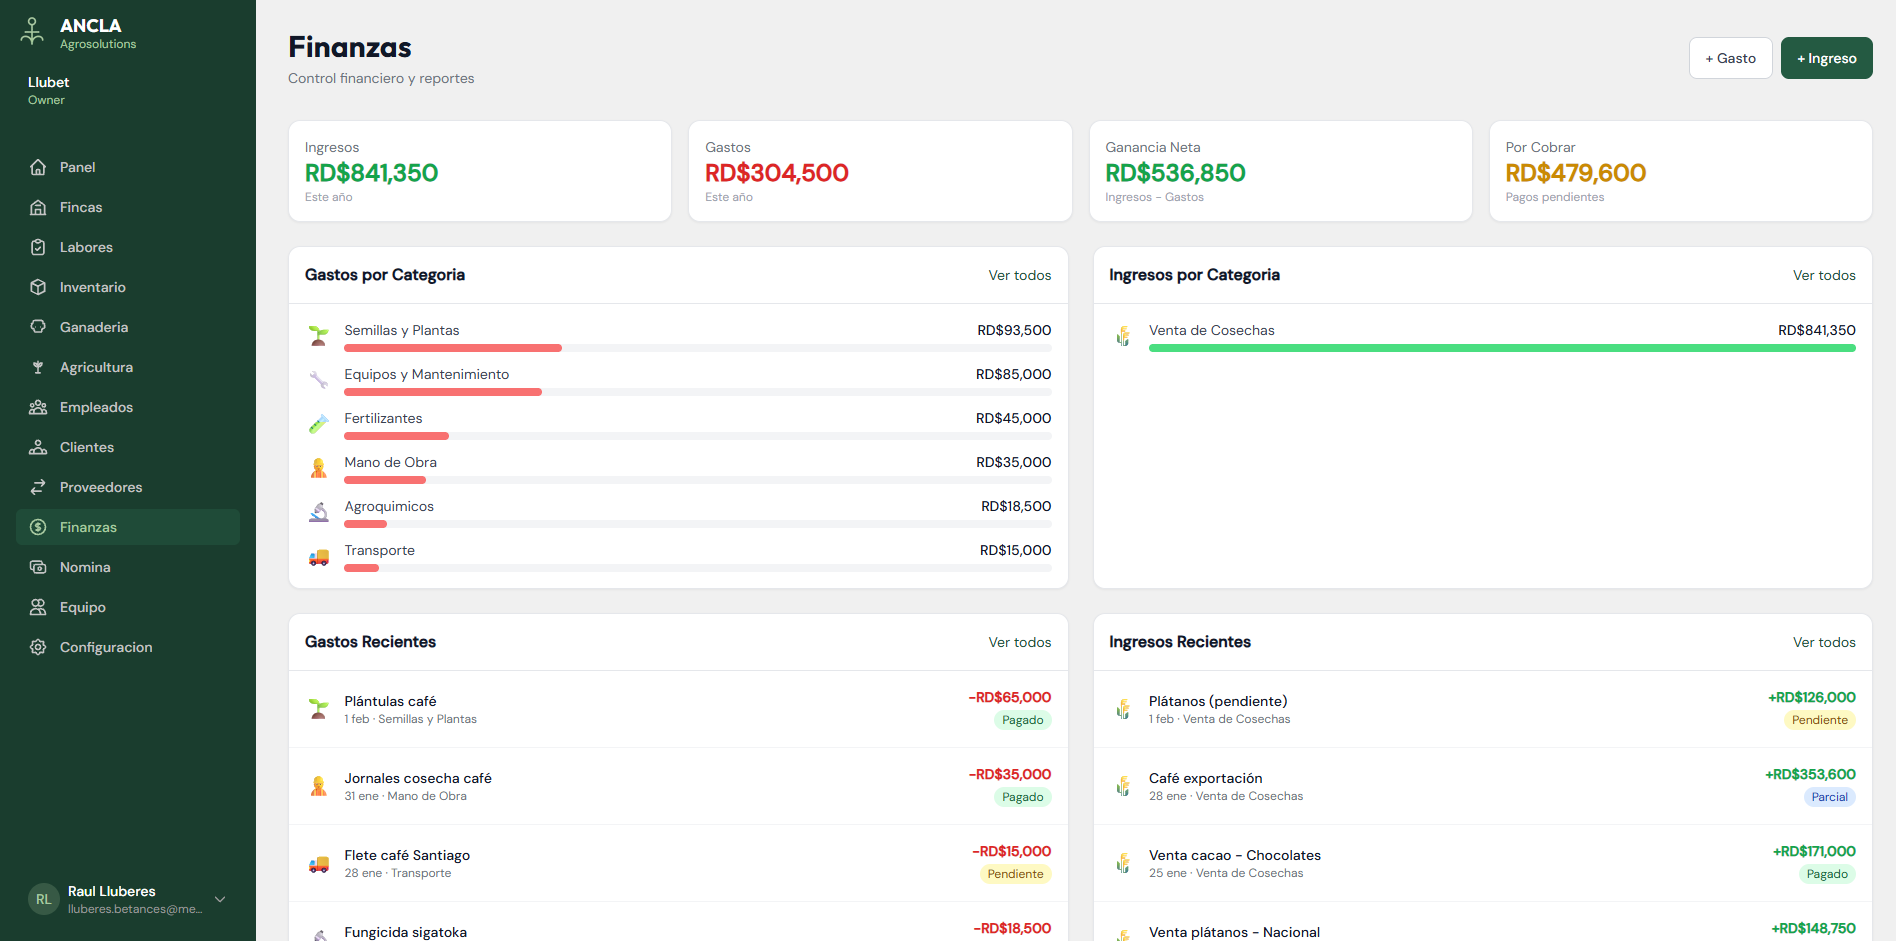Click the Inventario box icon

(x=38, y=287)
